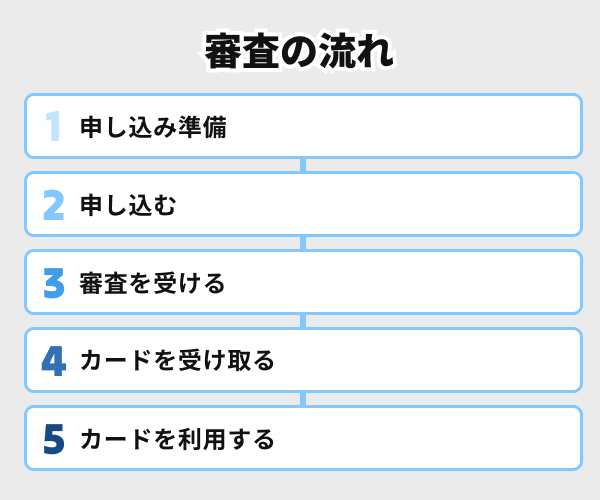Click the number 3 step icon

coord(54,283)
